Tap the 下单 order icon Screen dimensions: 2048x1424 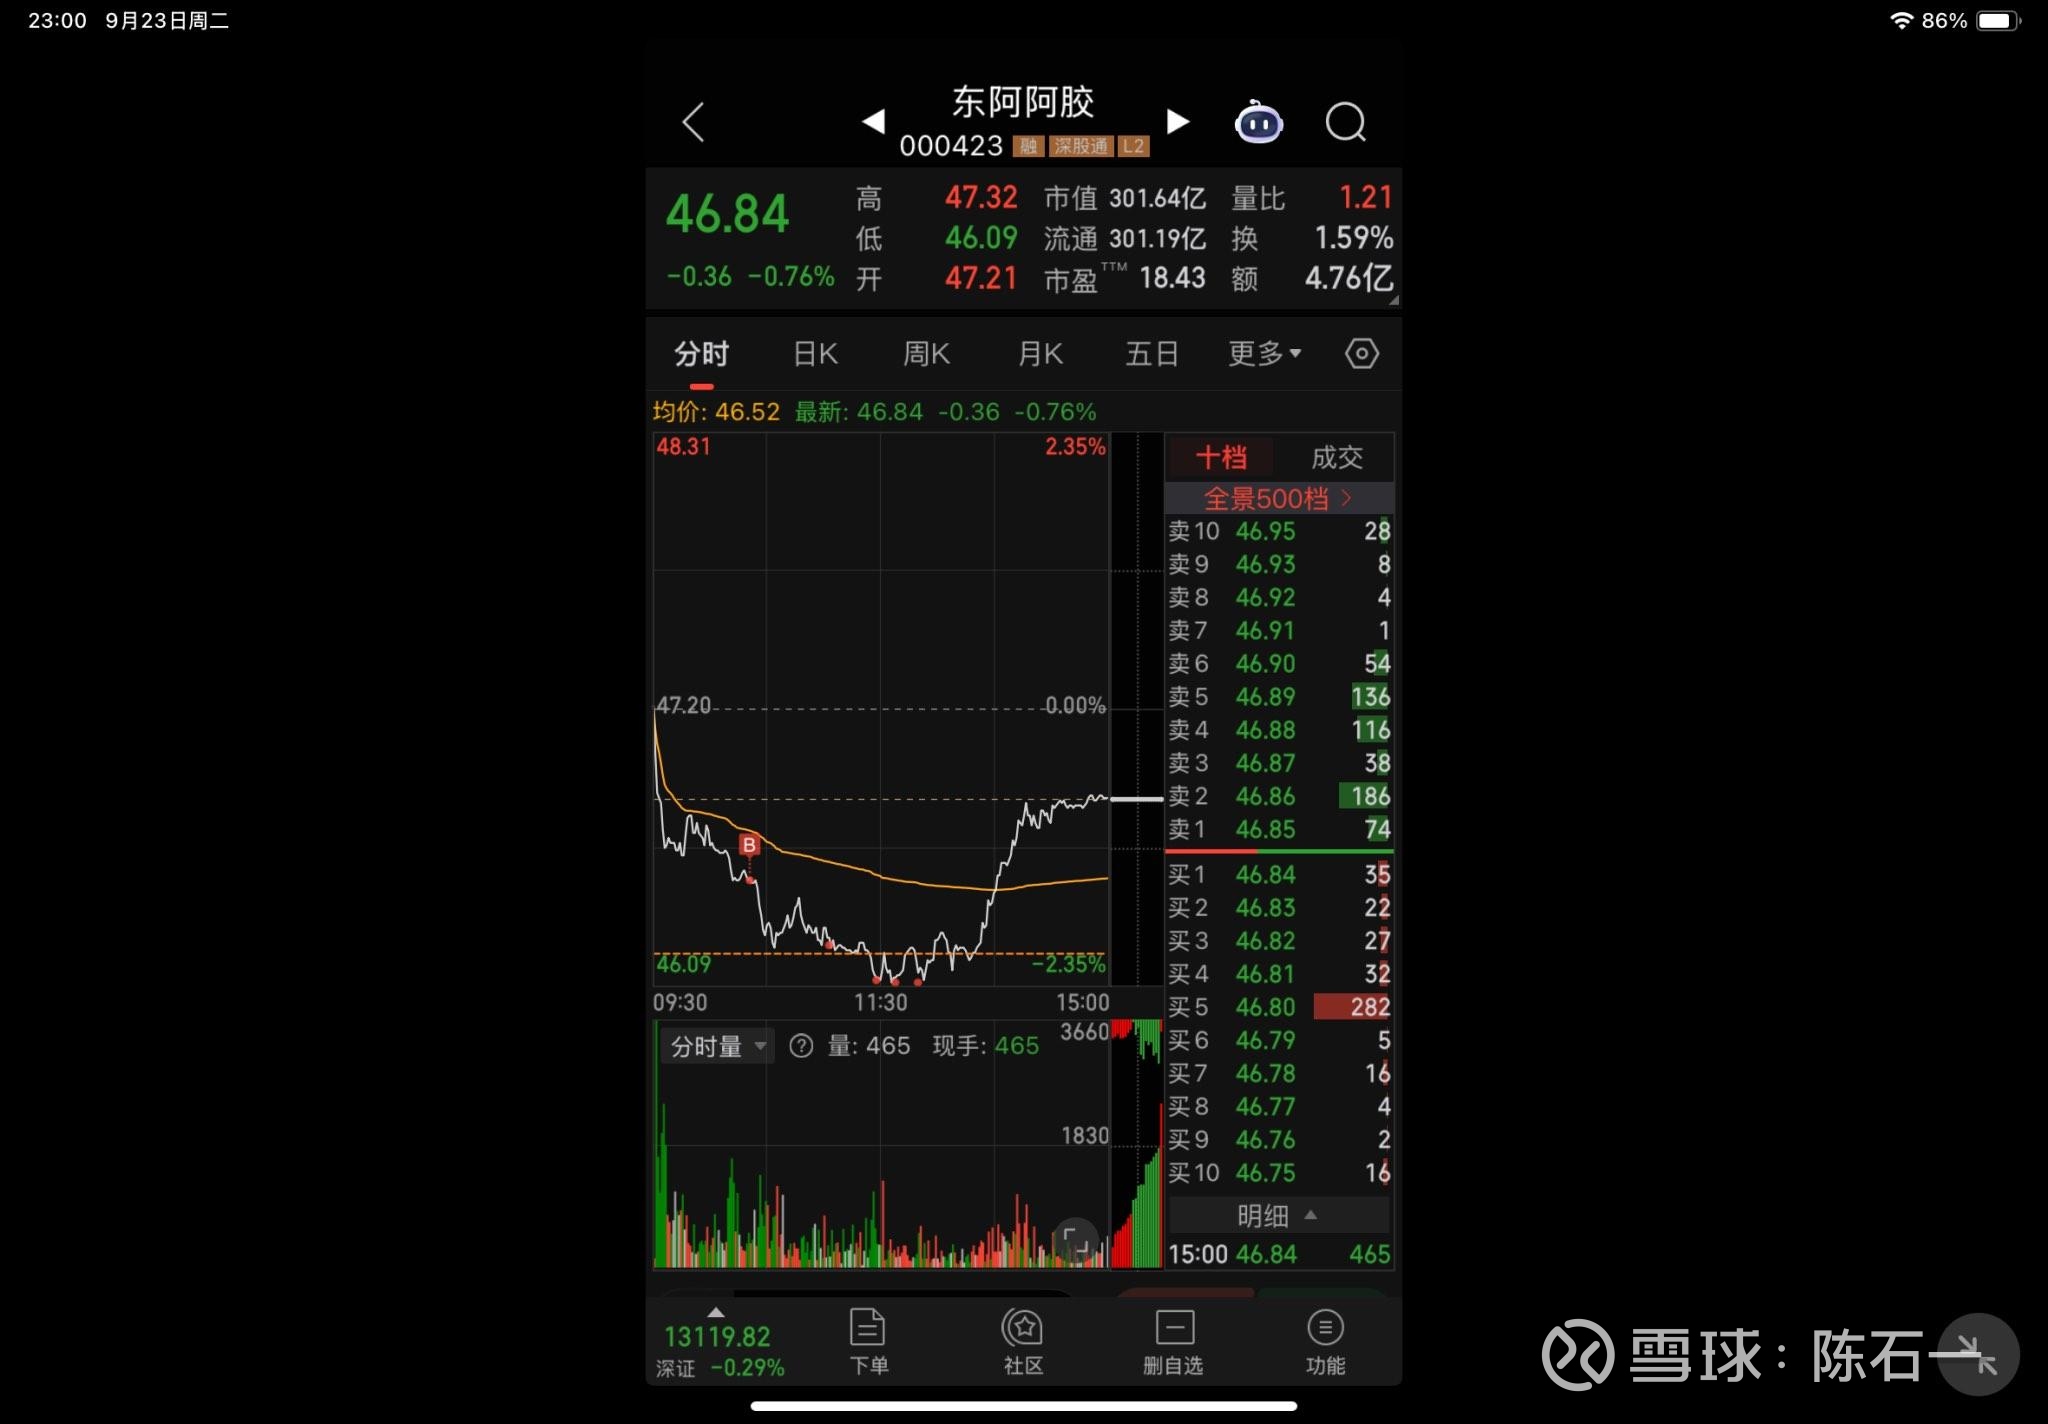pos(868,1341)
